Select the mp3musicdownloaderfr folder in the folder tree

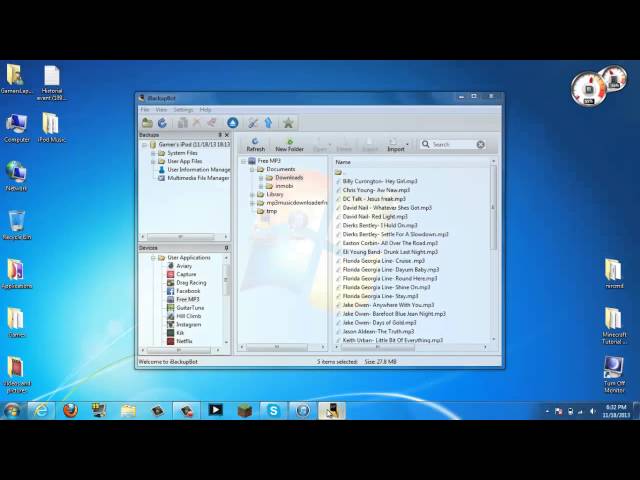pyautogui.click(x=292, y=202)
